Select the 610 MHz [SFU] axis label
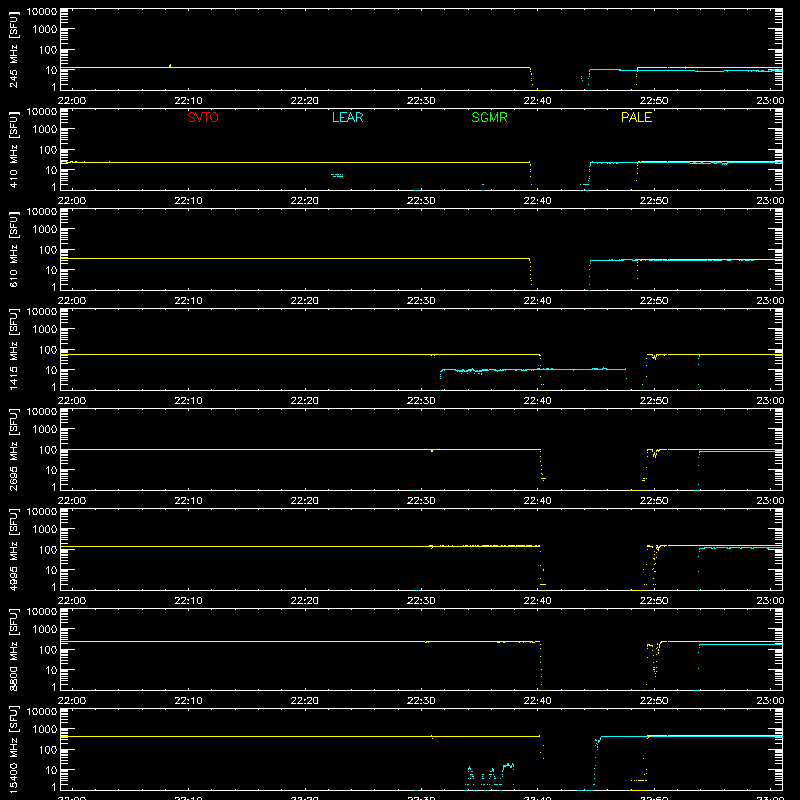The height and width of the screenshot is (800, 800). 14,250
